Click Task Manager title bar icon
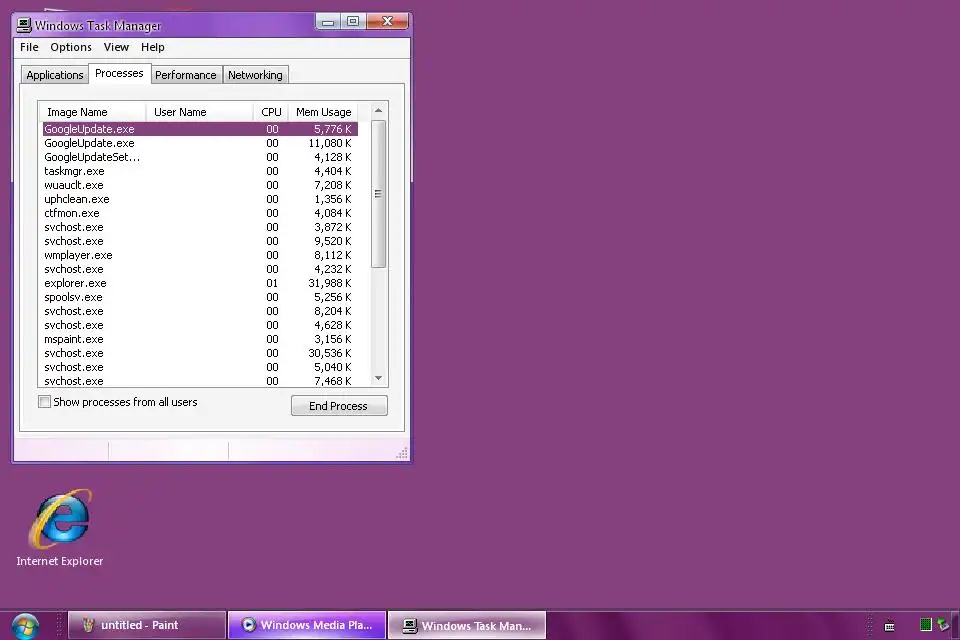Screen dimensions: 960x640 24,25
